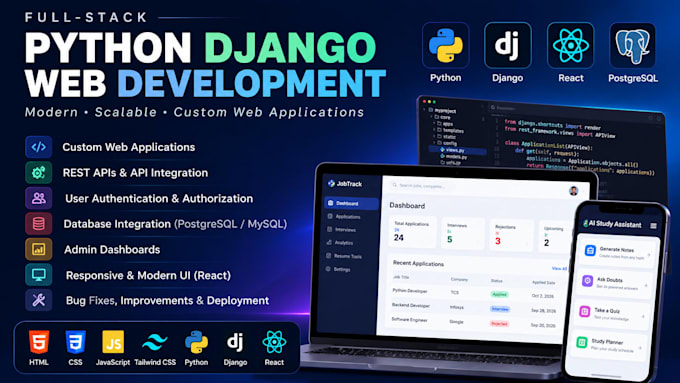680x383 pixels.
Task: Expand the config folder in the editor tree
Action: (446, 143)
